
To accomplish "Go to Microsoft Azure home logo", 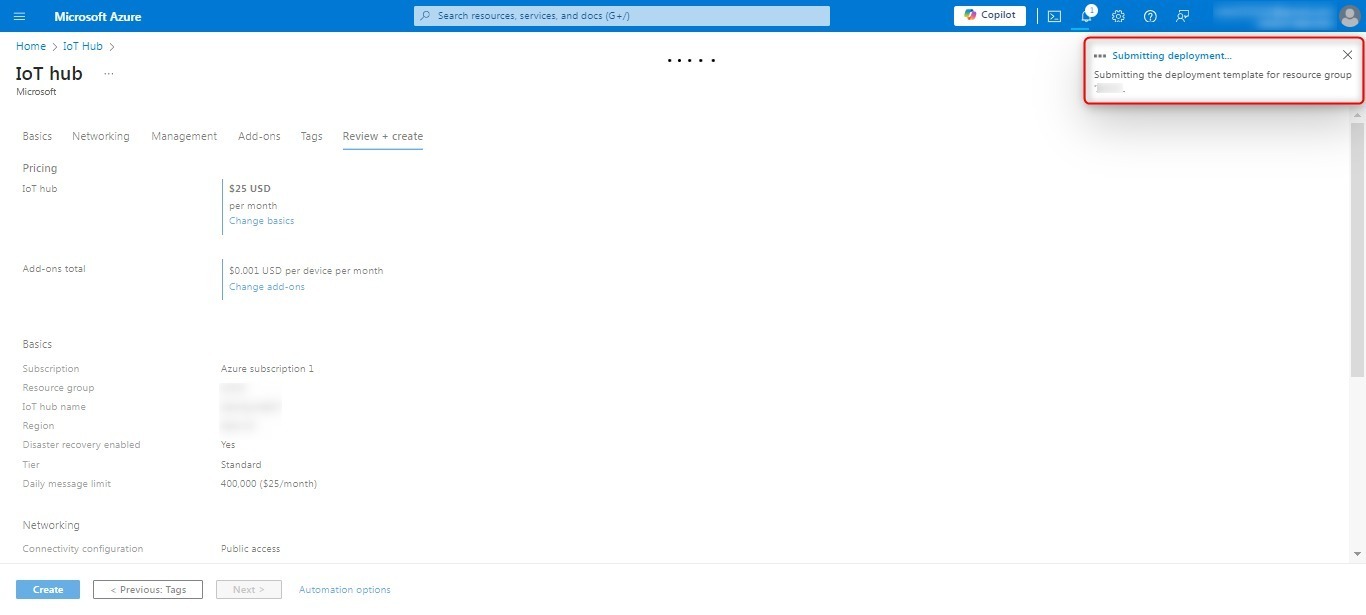I will point(98,17).
